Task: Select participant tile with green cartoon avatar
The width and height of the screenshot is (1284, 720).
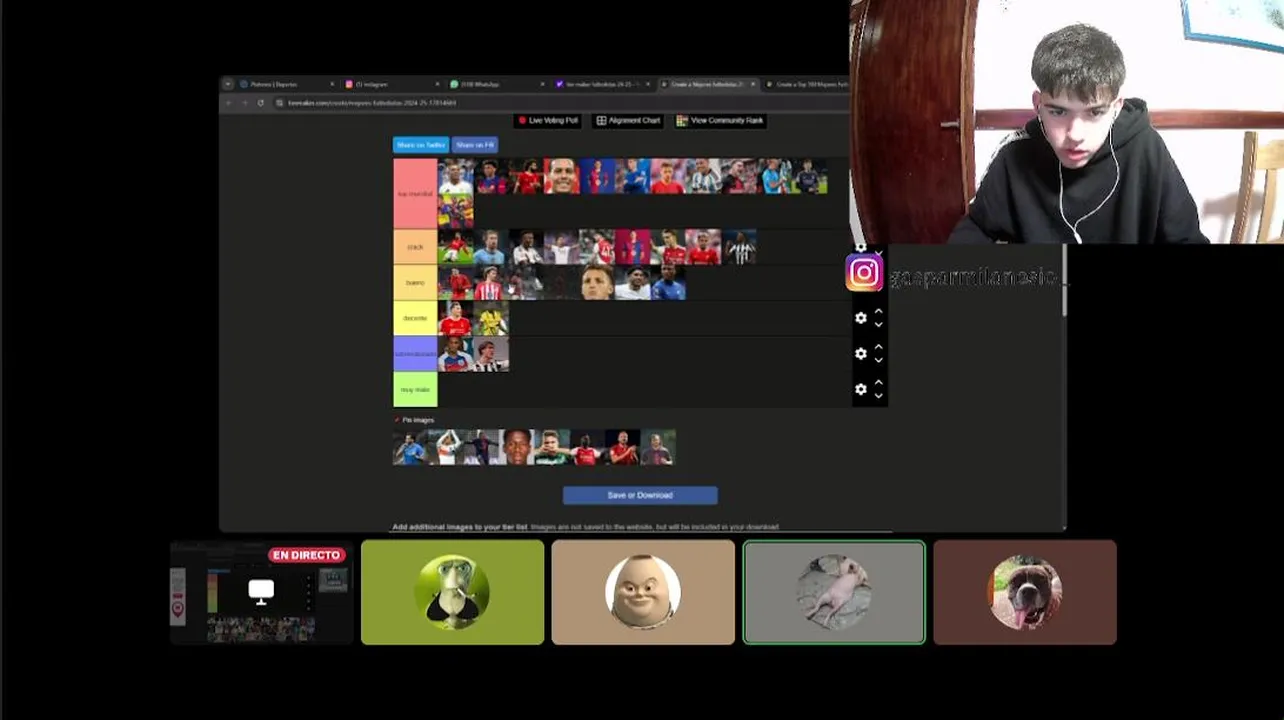Action: [452, 592]
